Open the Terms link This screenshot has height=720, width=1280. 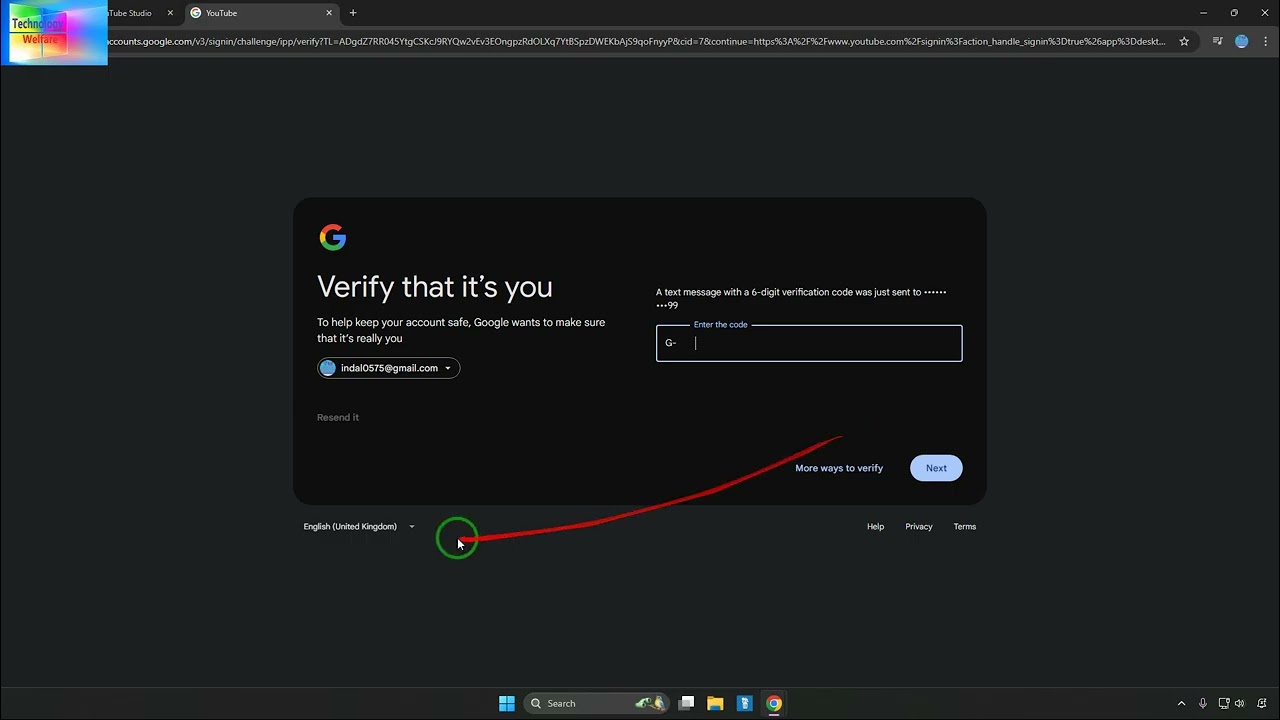[964, 526]
